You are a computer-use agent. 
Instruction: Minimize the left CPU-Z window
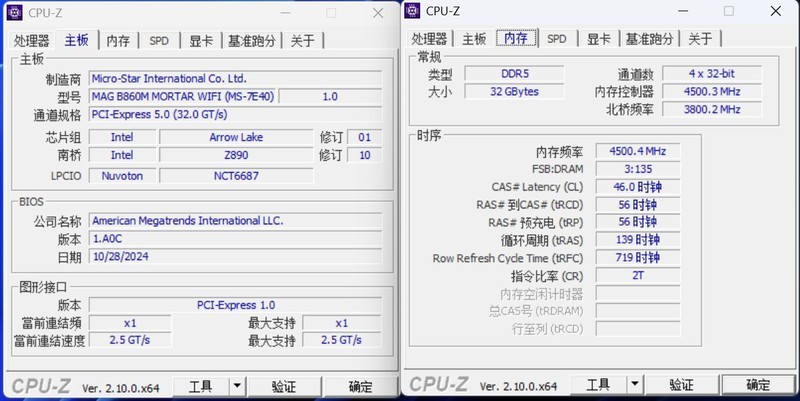point(286,13)
